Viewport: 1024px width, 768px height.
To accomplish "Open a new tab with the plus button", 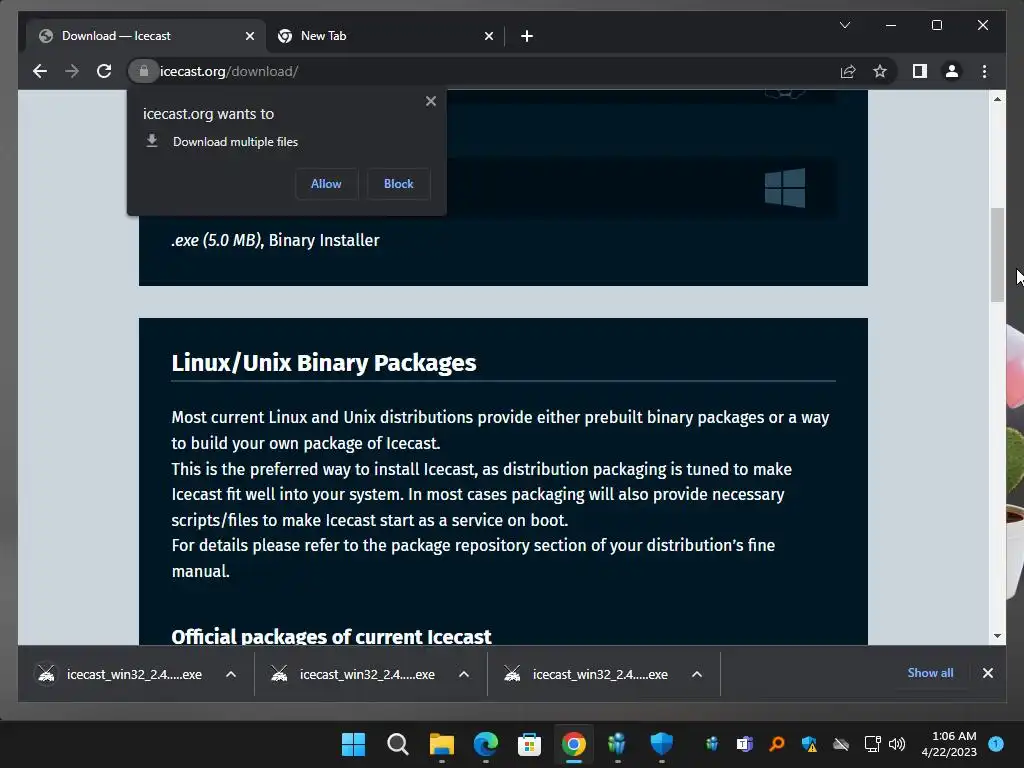I will pos(527,36).
